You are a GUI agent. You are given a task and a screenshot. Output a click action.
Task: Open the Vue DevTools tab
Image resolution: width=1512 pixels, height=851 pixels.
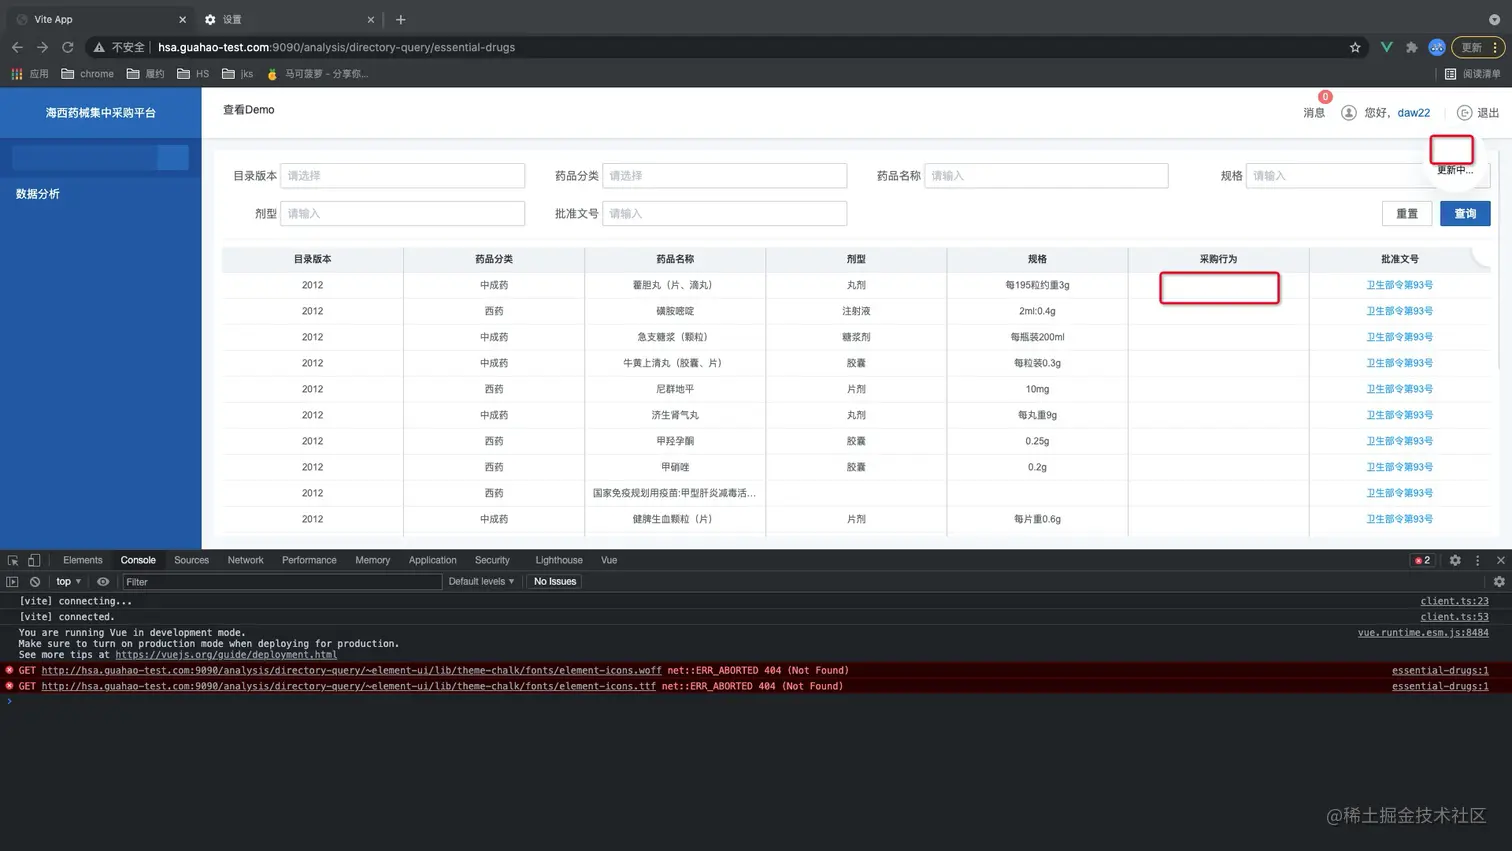click(x=609, y=561)
